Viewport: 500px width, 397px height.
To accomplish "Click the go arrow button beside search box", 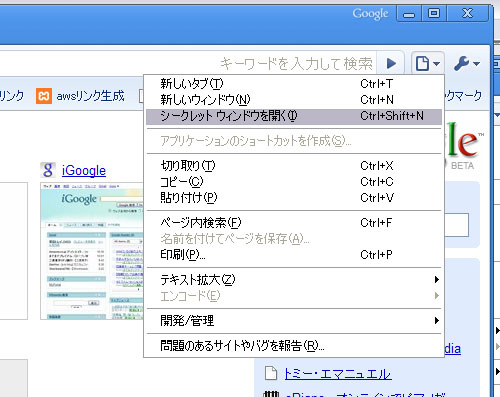I will 391,63.
